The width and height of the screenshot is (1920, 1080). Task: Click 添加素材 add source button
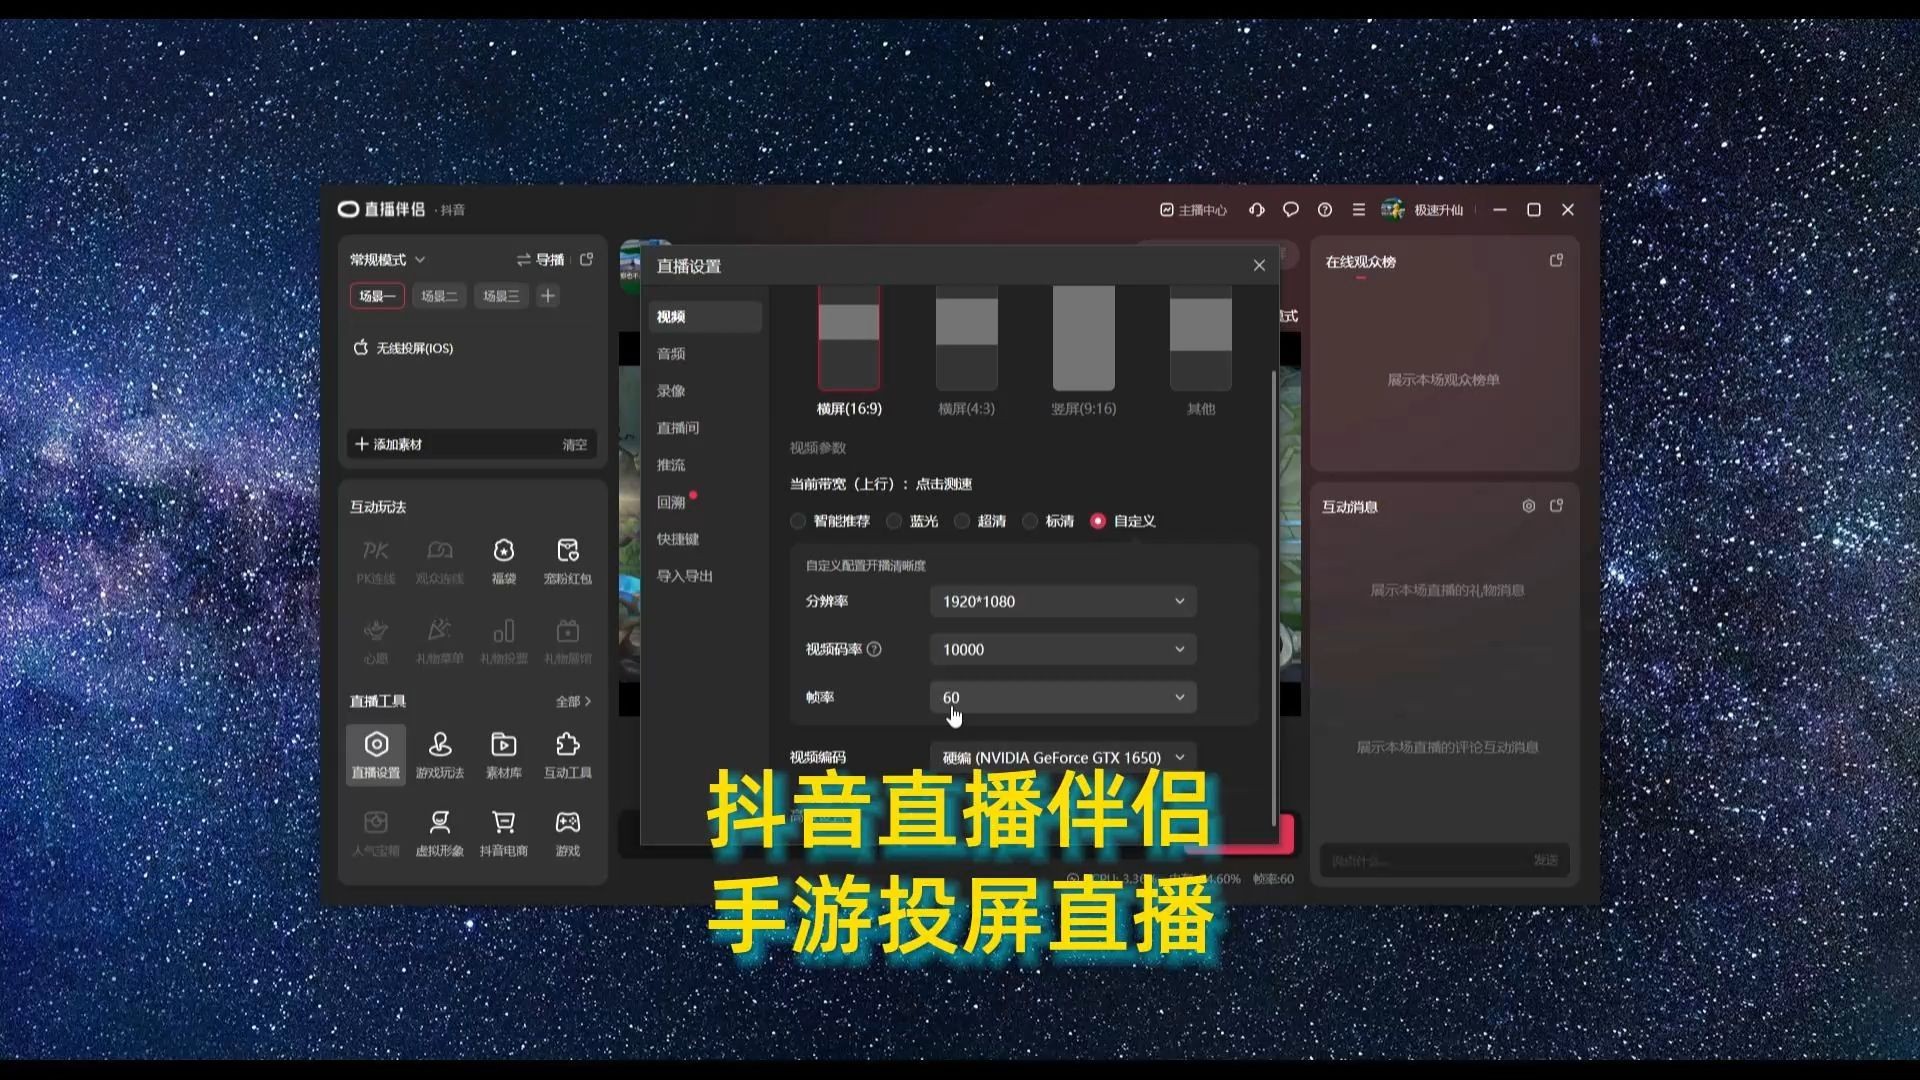(389, 444)
